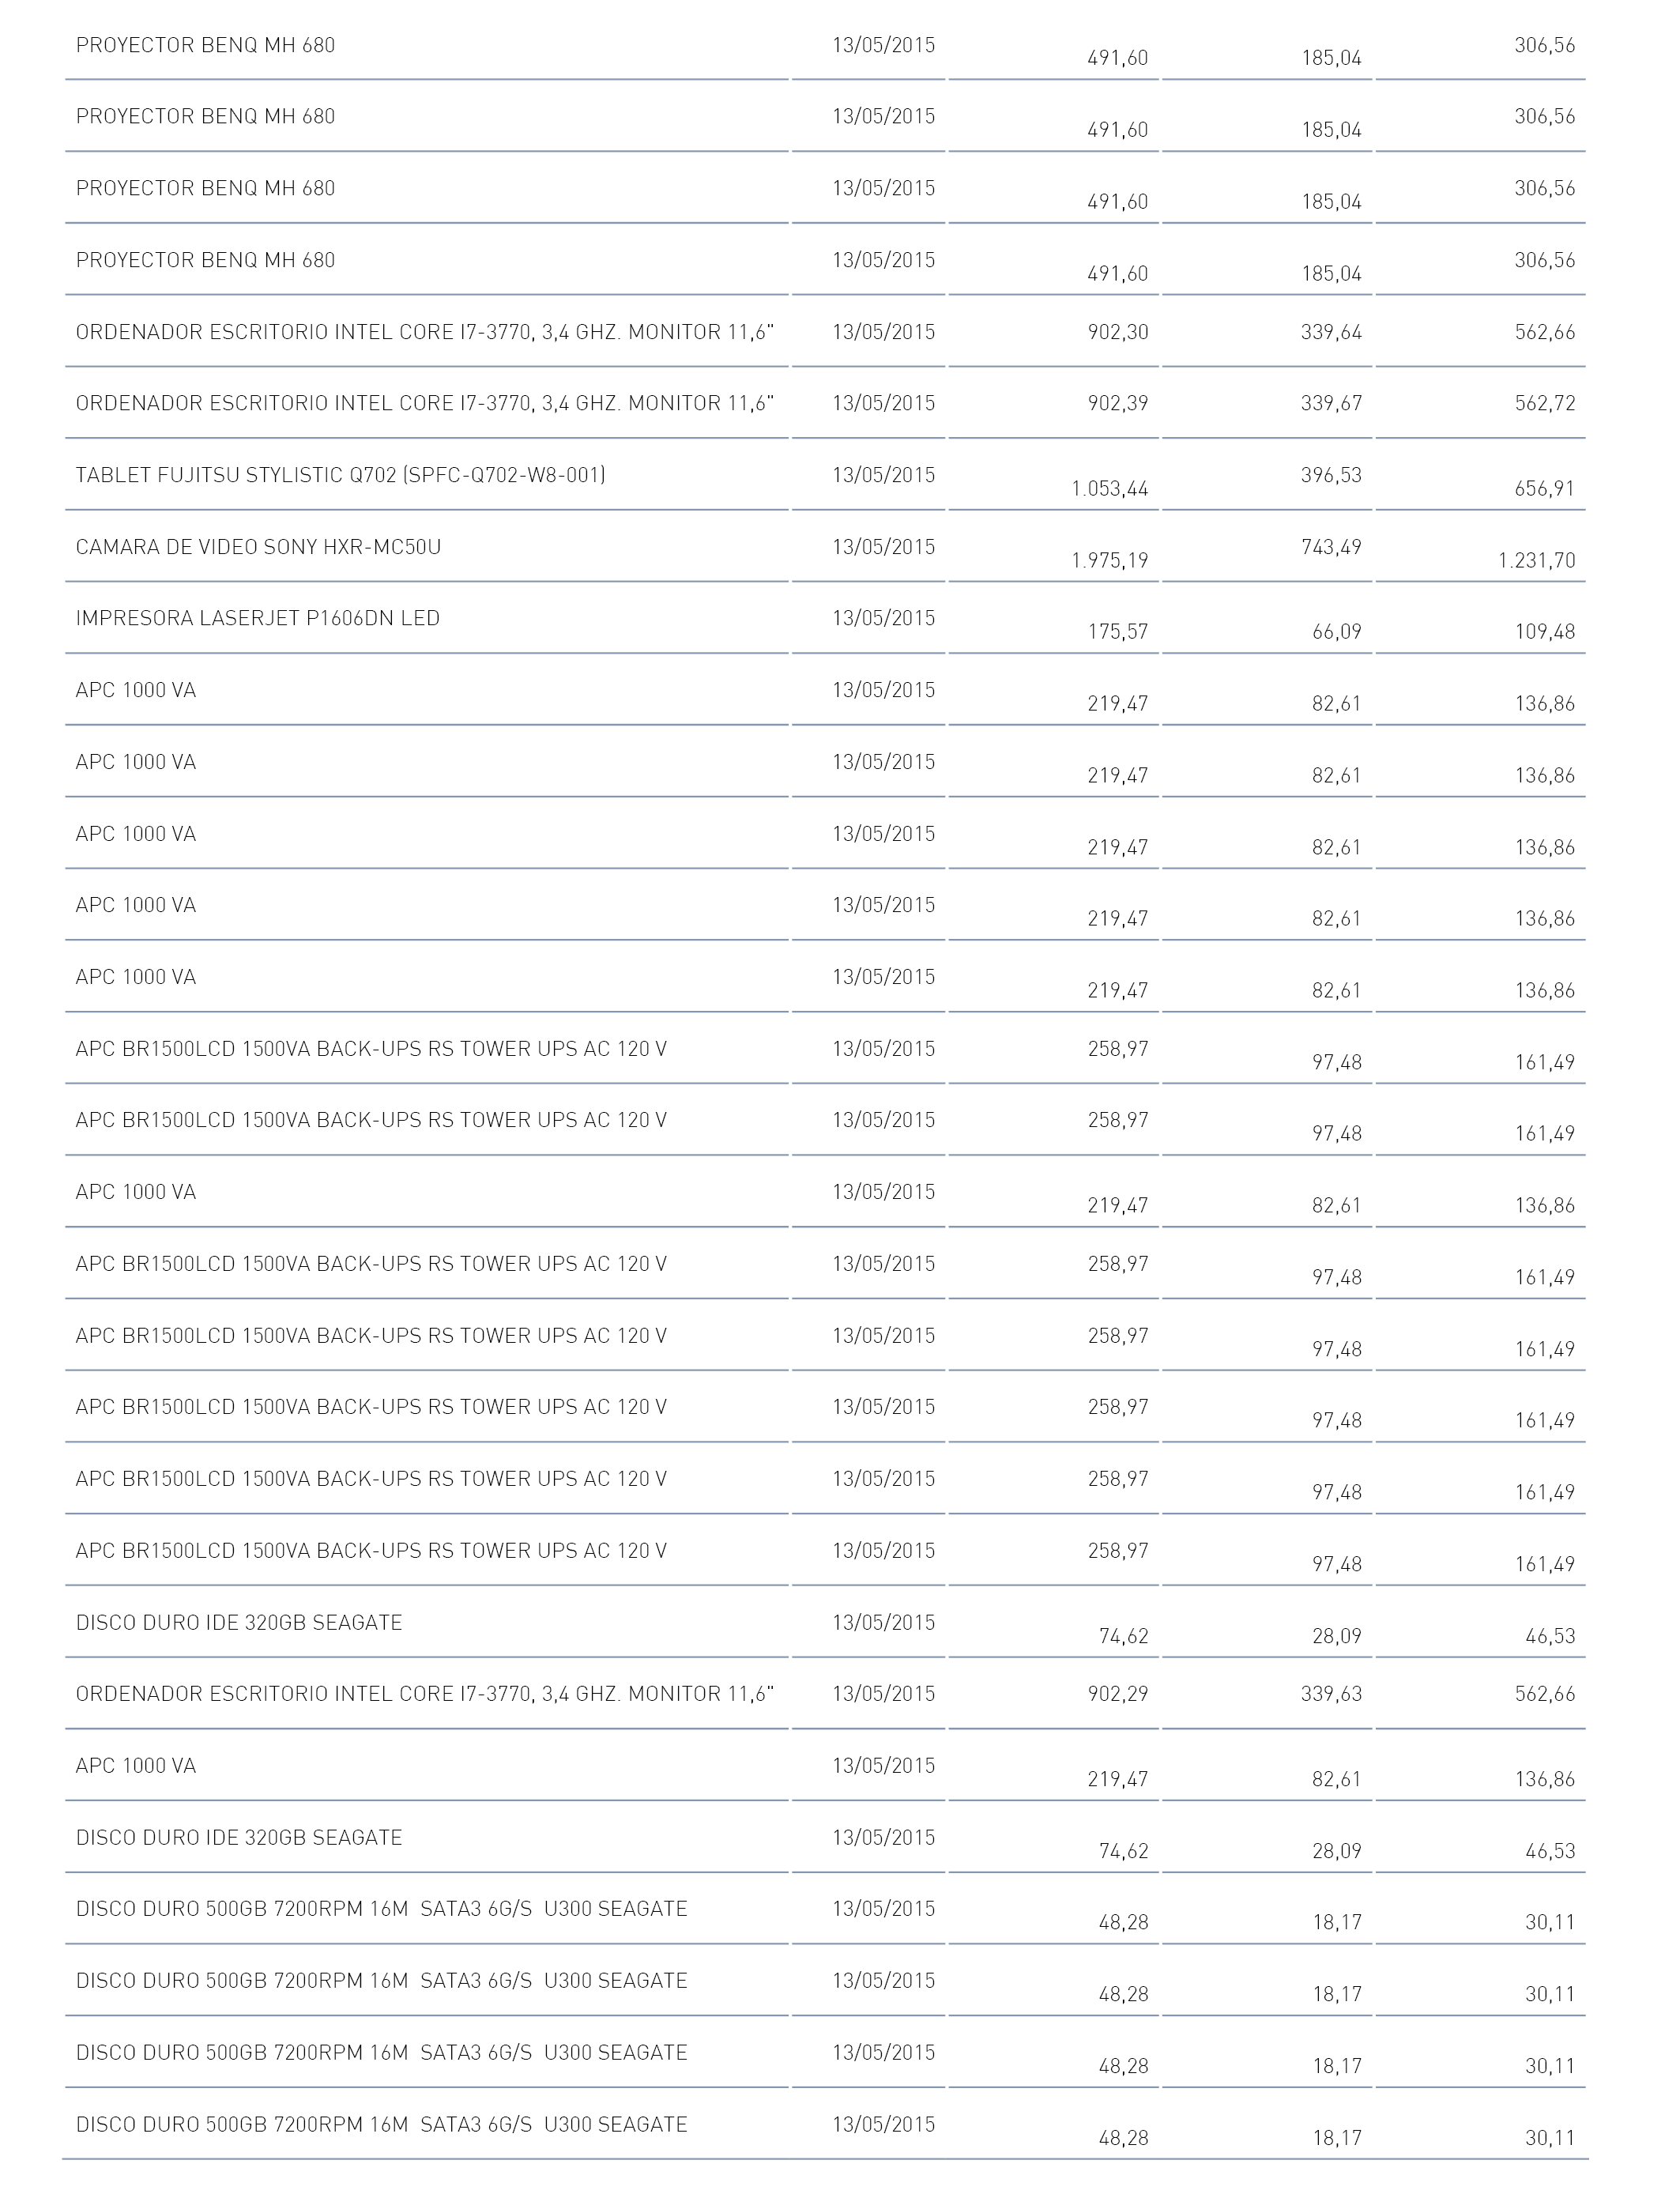The image size is (1680, 2194).
Task: Select the 1.053,44 amount for the Fujitsu tablet
Action: [1110, 489]
